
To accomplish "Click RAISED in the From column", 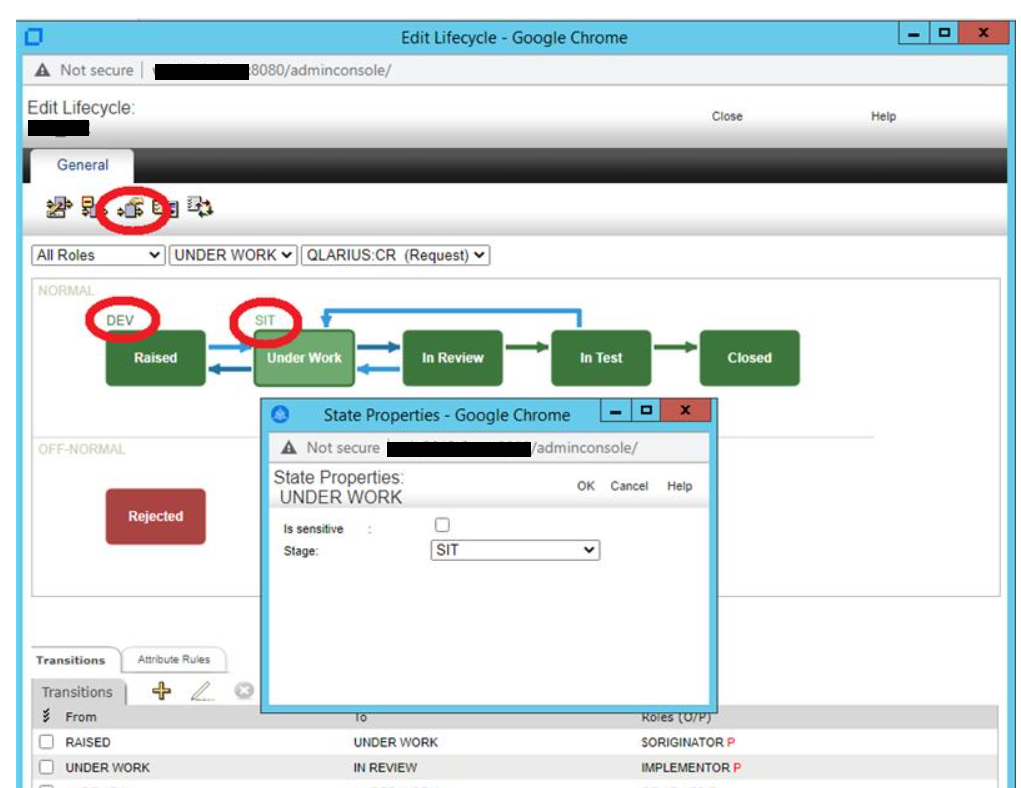I will (x=88, y=742).
